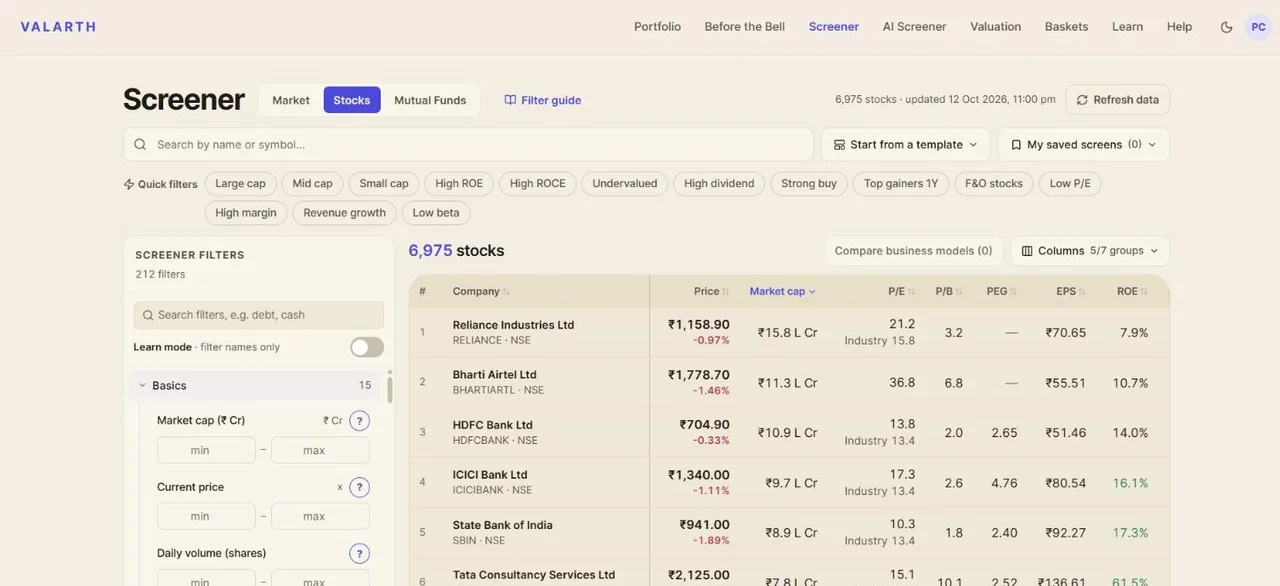Sort by P/E column arrow
Screen dimensions: 1280x586
pos(911,292)
